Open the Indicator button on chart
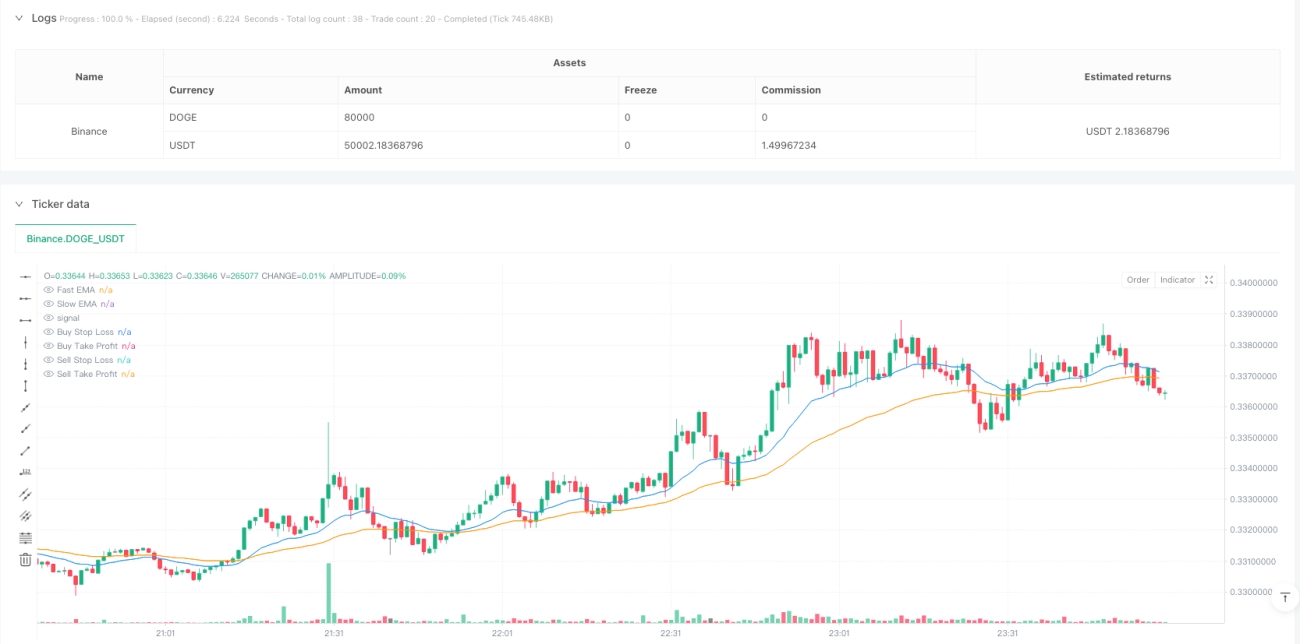 click(x=1177, y=280)
